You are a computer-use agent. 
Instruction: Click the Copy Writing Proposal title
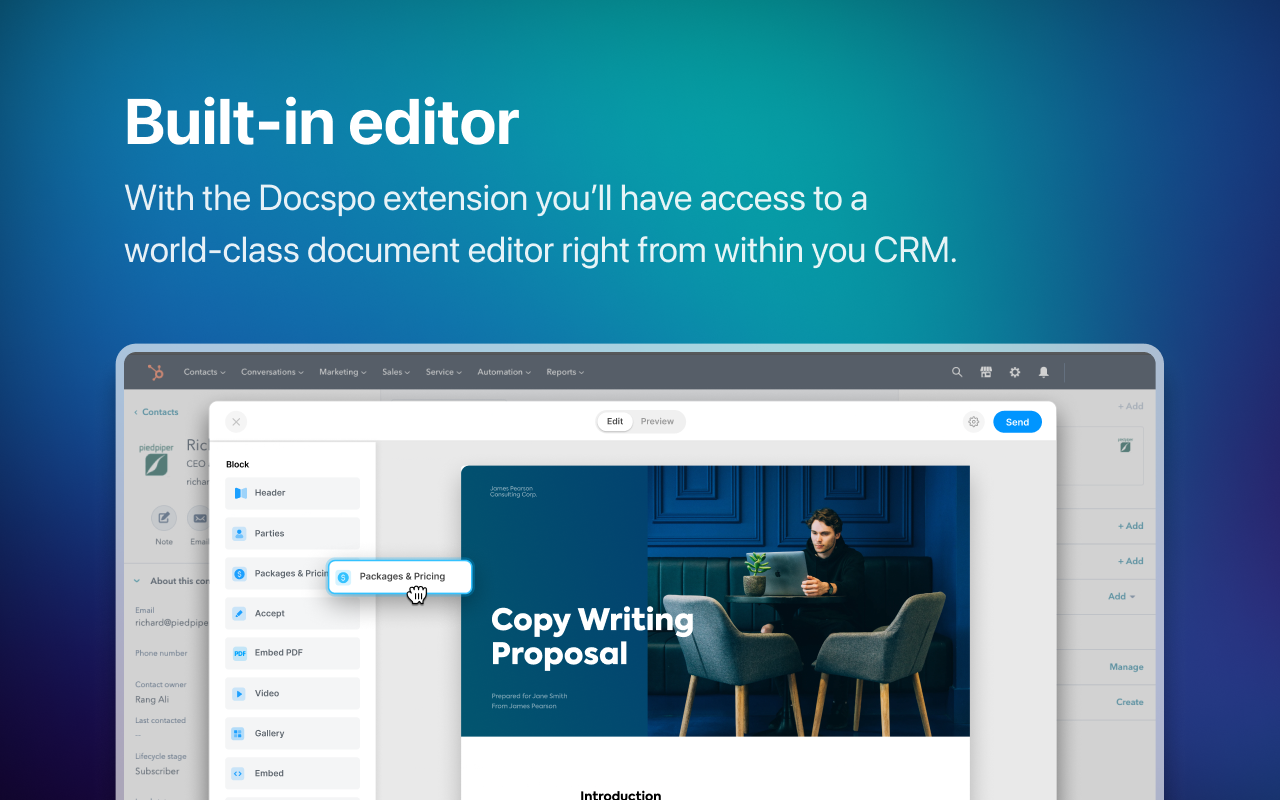tap(592, 636)
